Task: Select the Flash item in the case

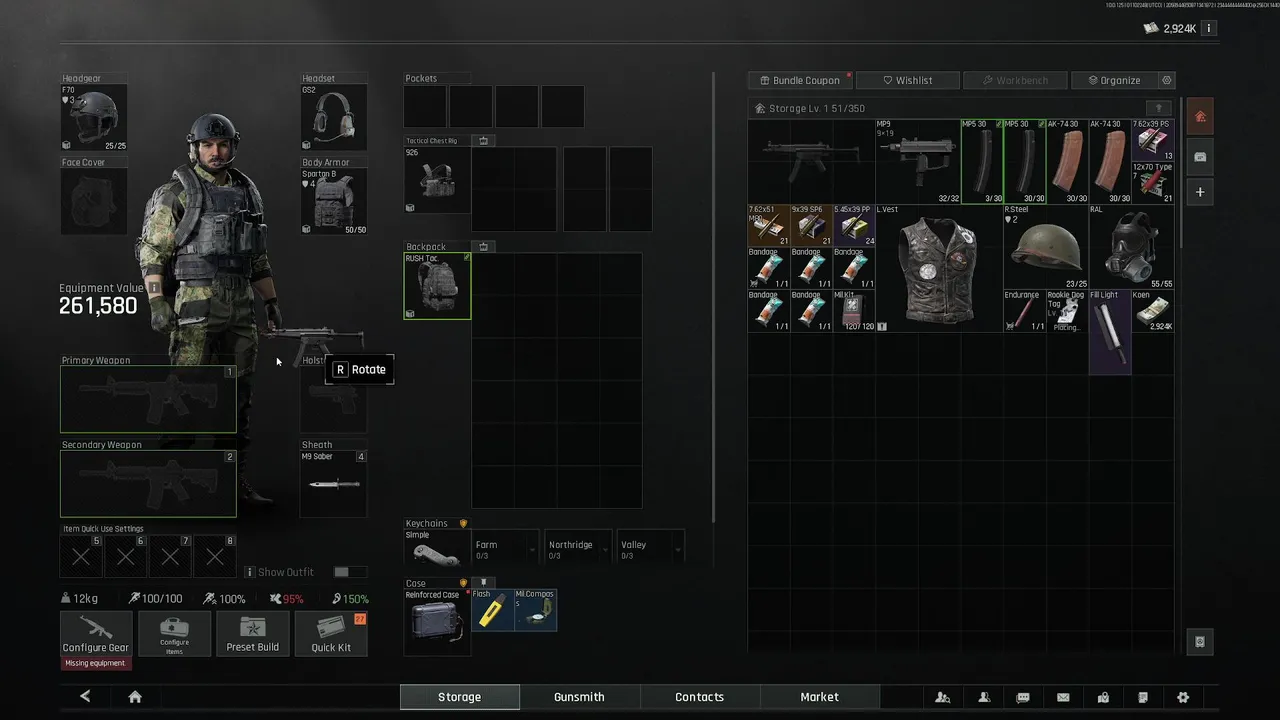Action: [492, 610]
